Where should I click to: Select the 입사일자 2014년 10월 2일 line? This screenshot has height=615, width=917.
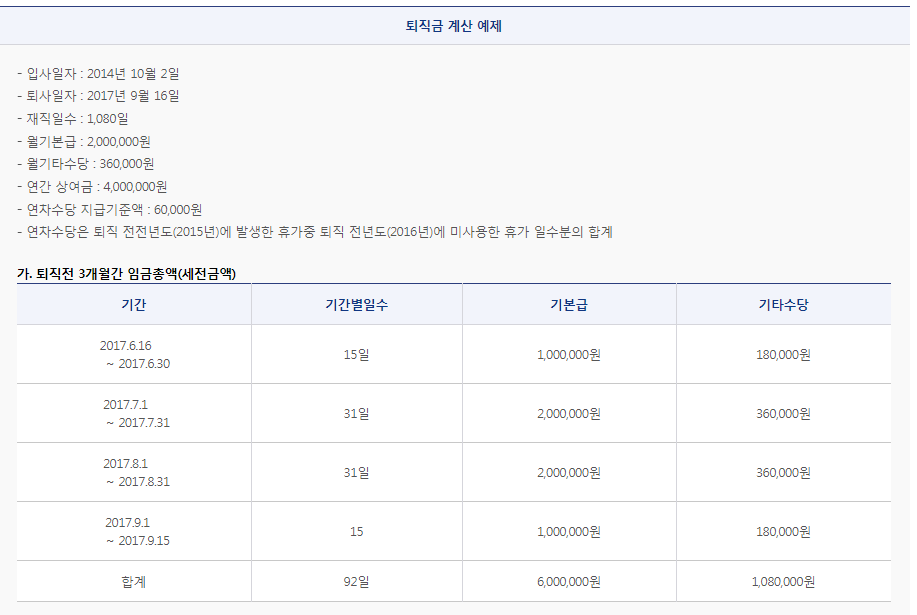[98, 74]
